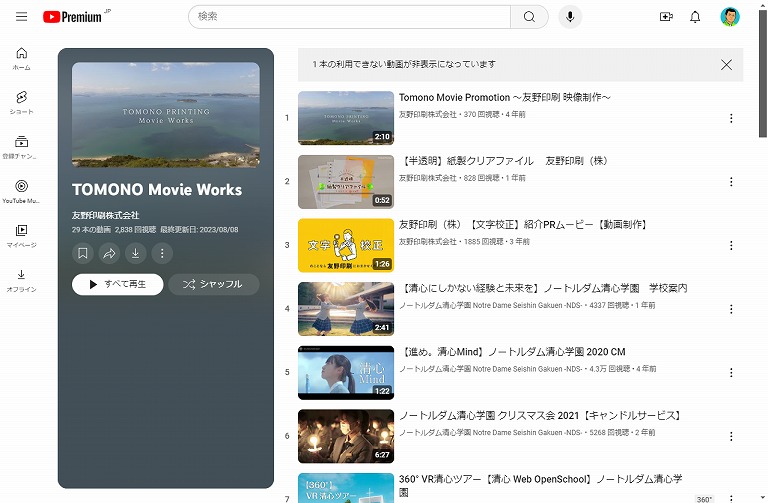768x503 pixels.
Task: Open the hamburger guide menu
Action: click(21, 17)
